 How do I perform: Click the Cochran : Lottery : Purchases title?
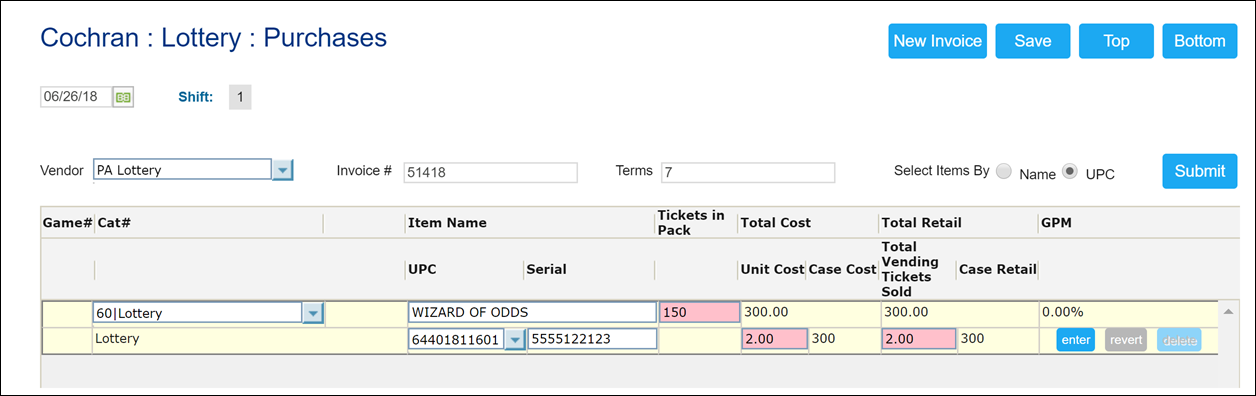[x=213, y=38]
